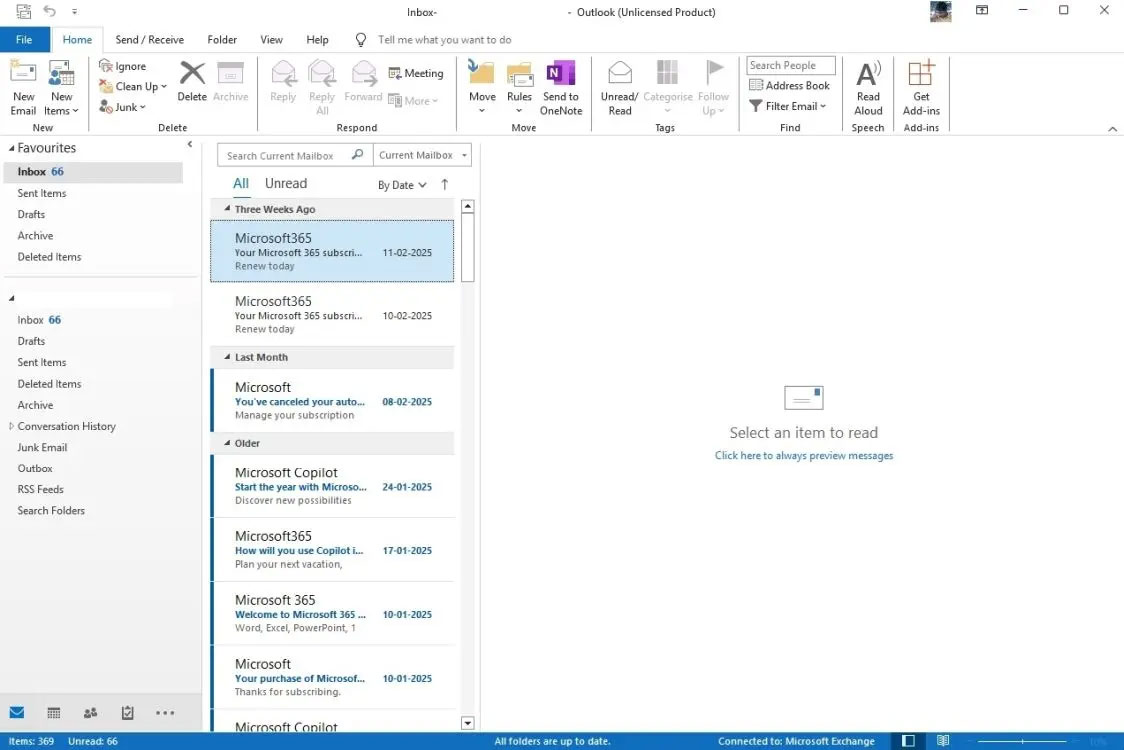Send the message to OneNote
The width and height of the screenshot is (1124, 750).
point(560,85)
